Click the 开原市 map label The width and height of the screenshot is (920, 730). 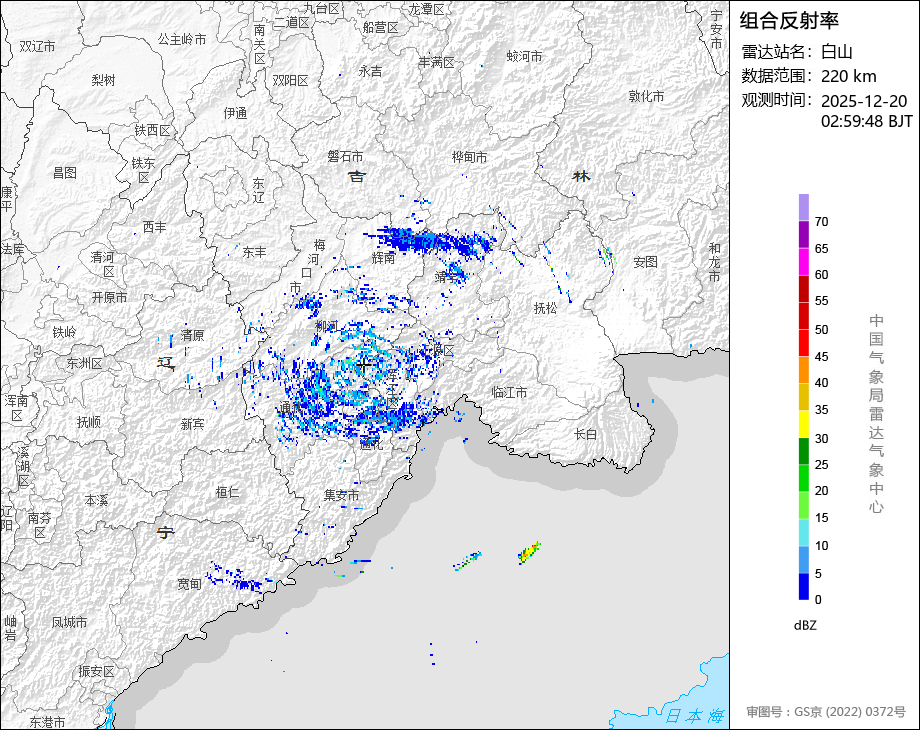click(x=109, y=298)
